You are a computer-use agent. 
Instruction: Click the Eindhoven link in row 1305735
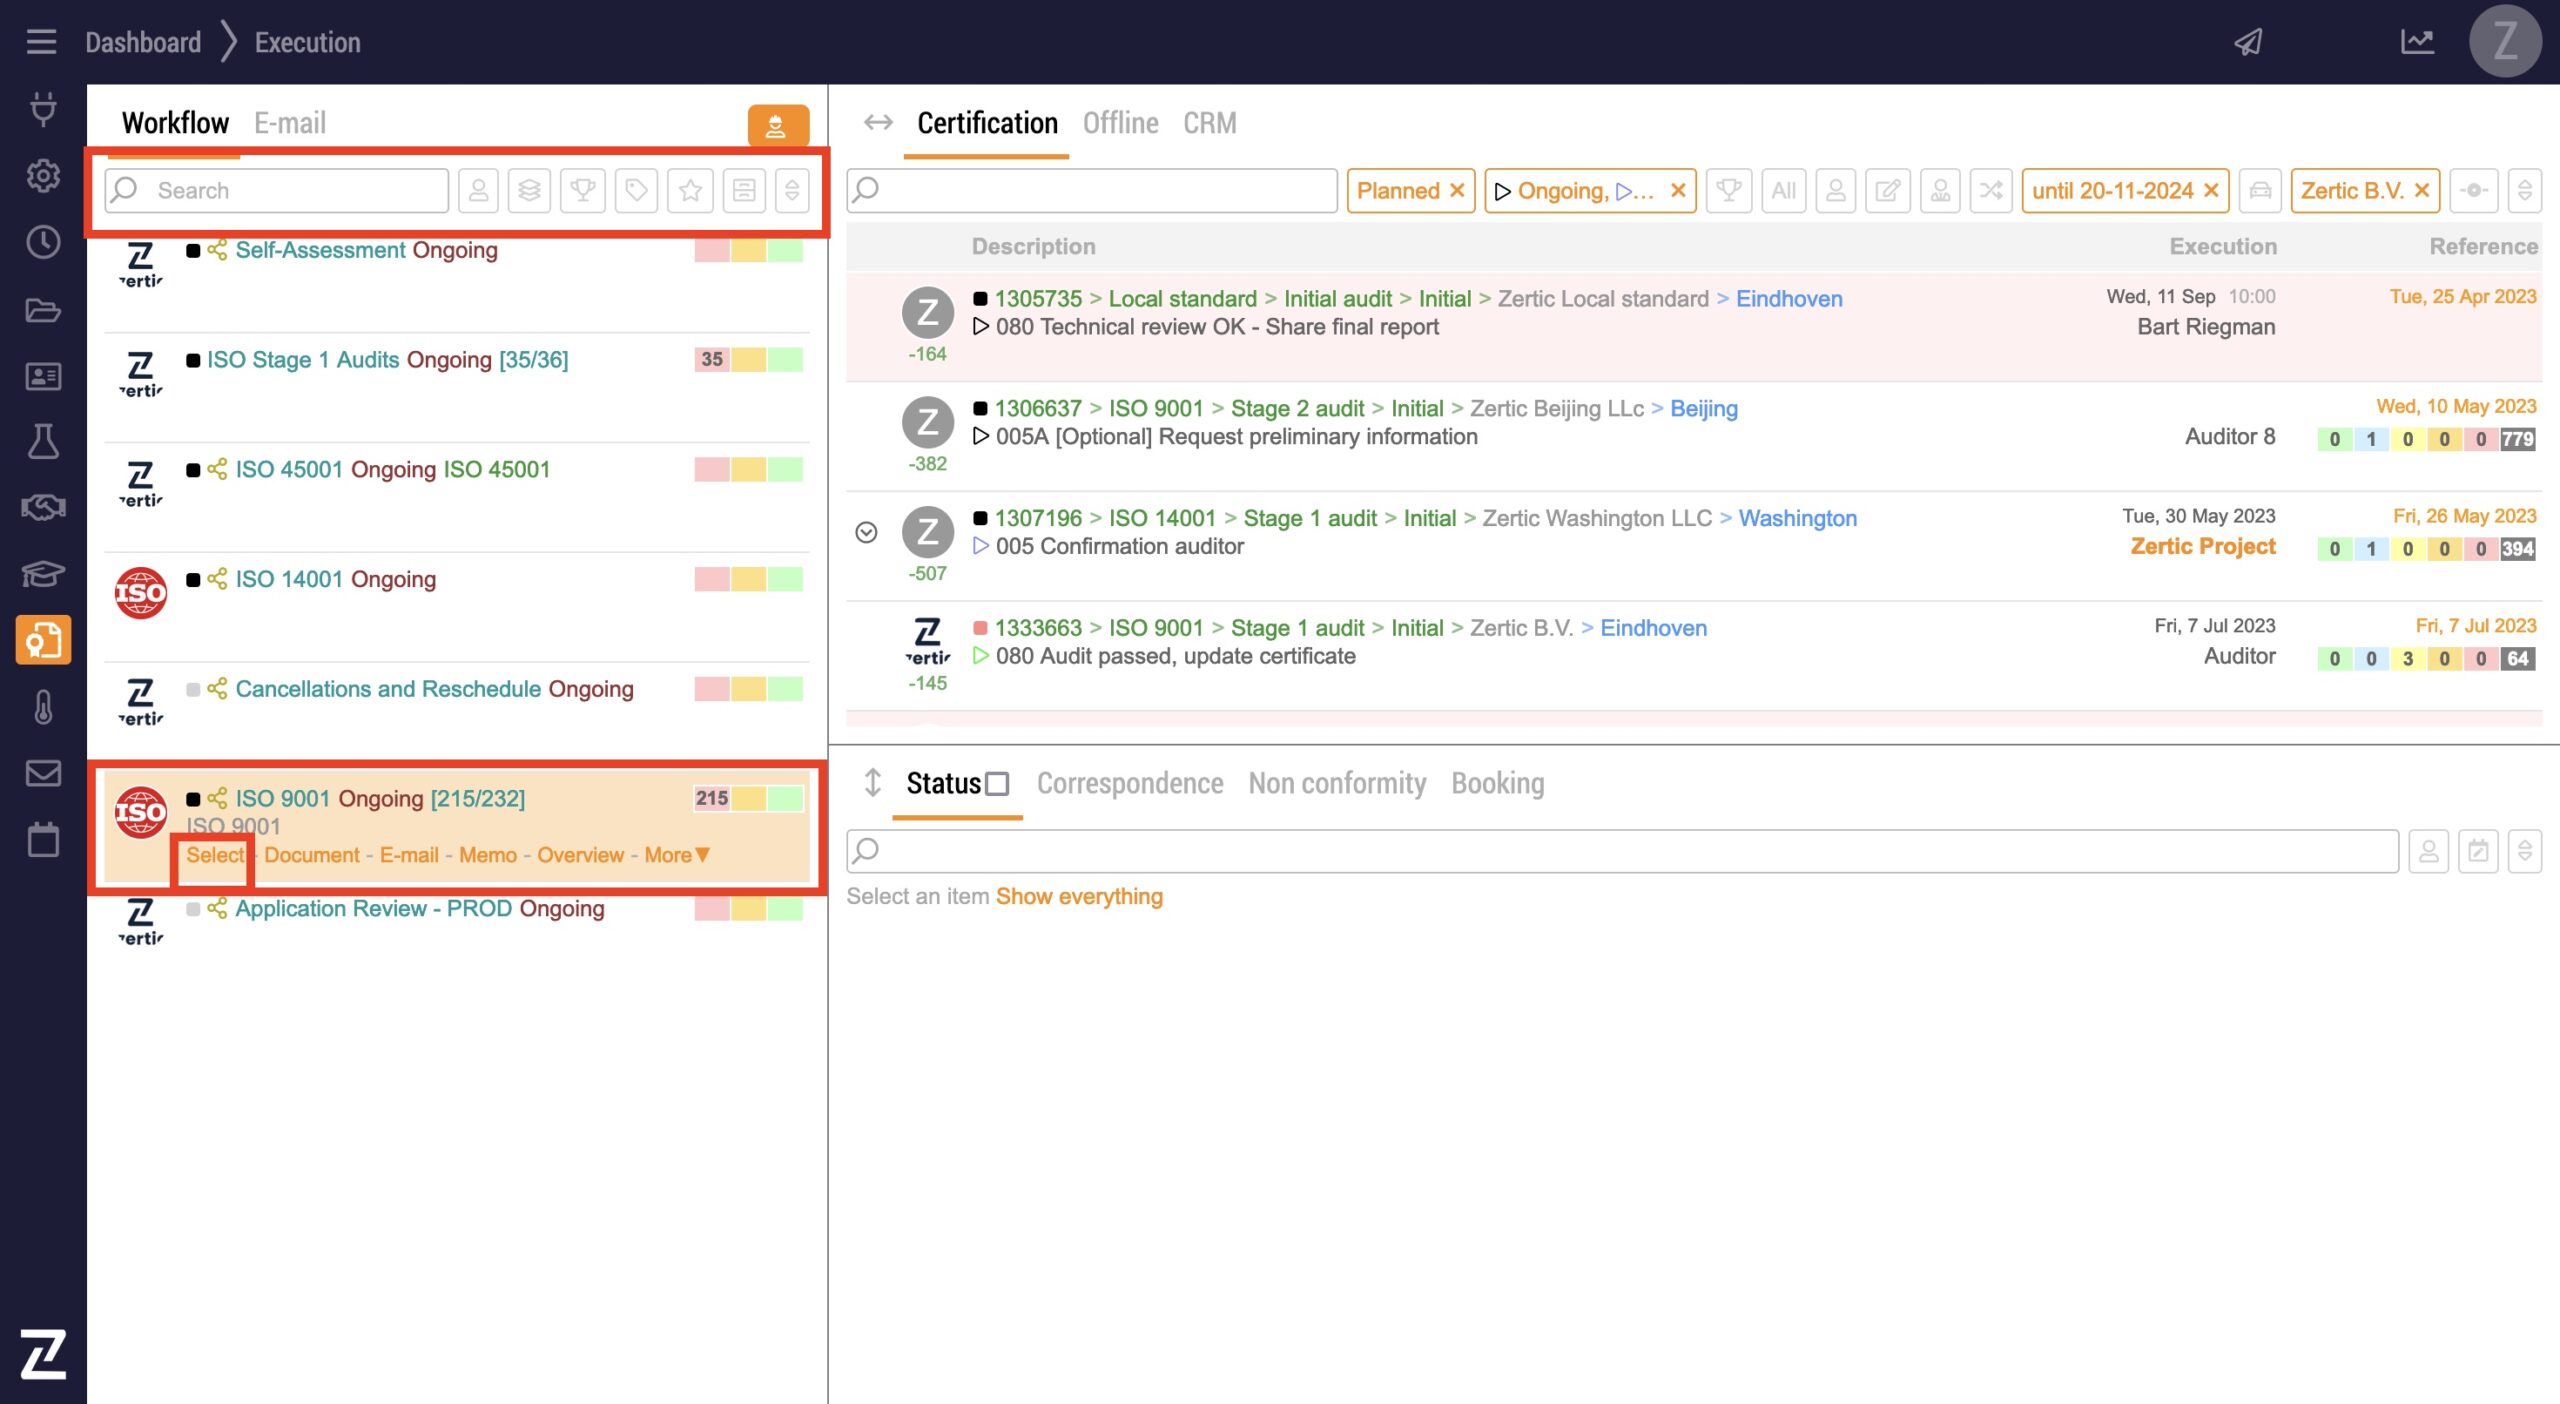pos(1788,298)
